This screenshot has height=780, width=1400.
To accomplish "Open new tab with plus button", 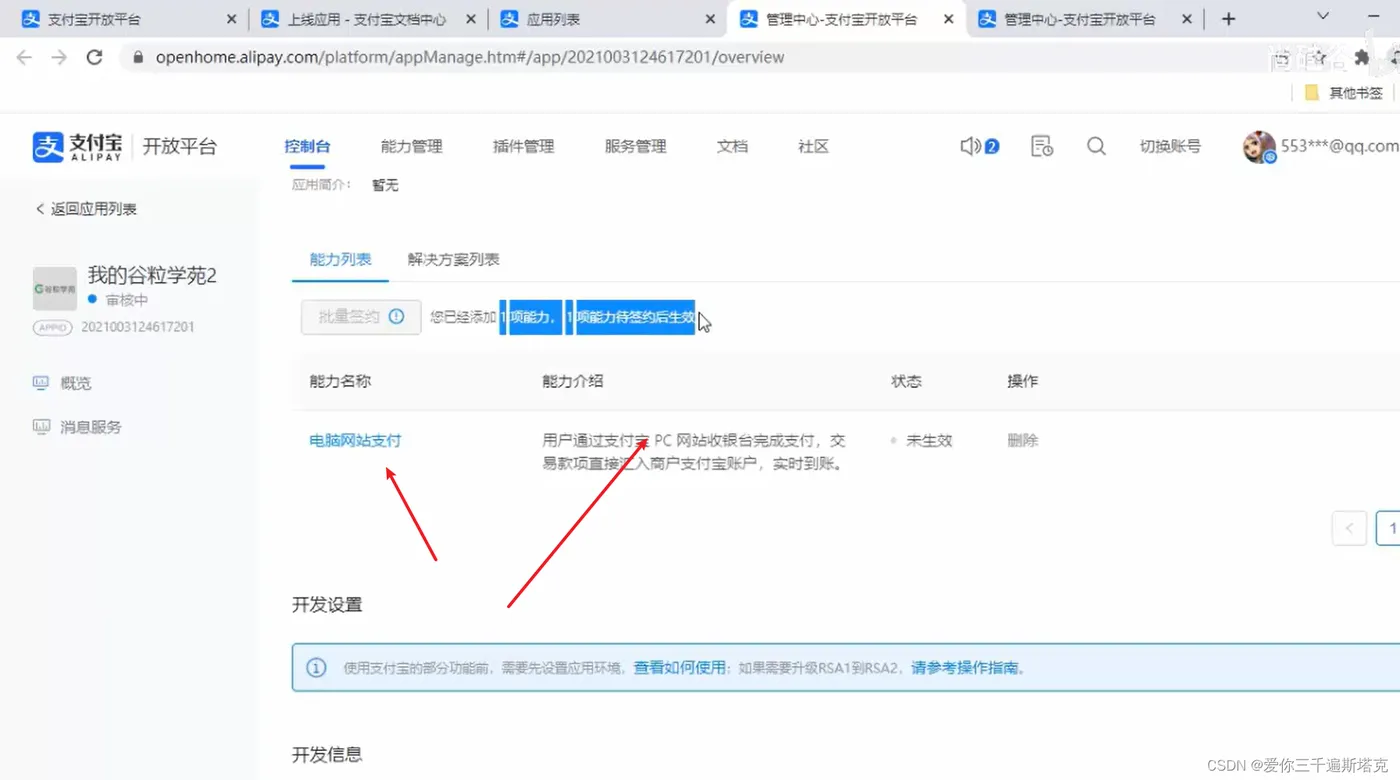I will point(1229,19).
